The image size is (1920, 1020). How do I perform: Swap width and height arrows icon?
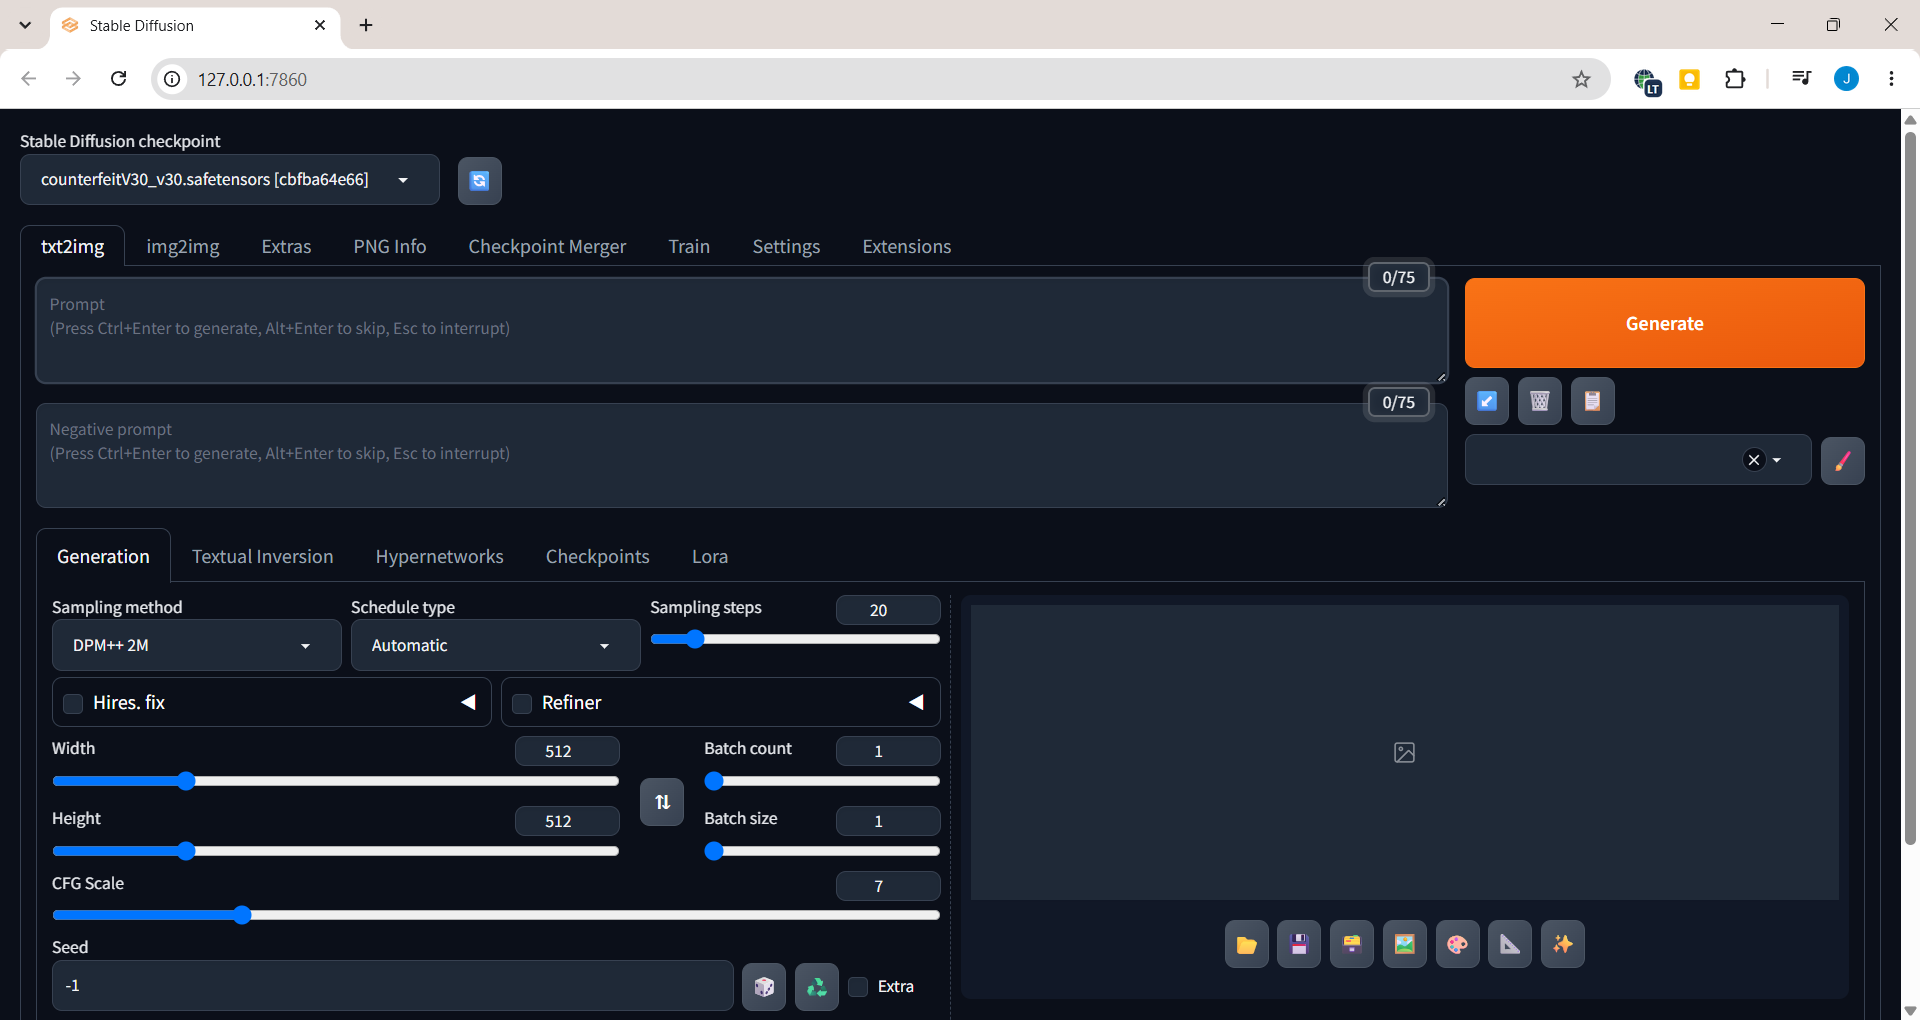pyautogui.click(x=662, y=802)
